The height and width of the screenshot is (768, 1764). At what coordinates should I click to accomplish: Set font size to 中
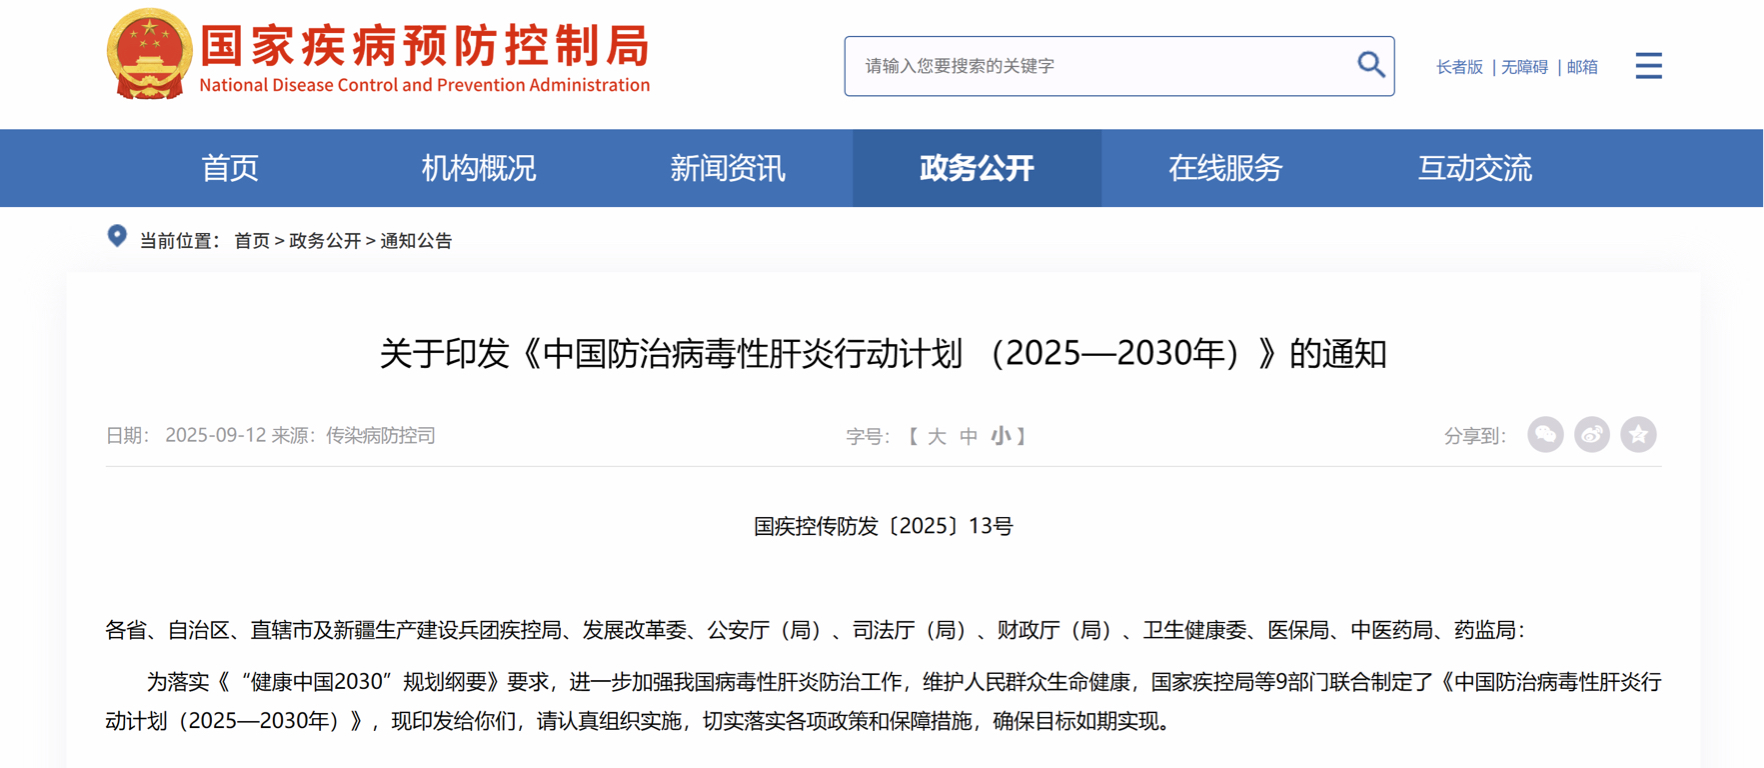pyautogui.click(x=968, y=436)
